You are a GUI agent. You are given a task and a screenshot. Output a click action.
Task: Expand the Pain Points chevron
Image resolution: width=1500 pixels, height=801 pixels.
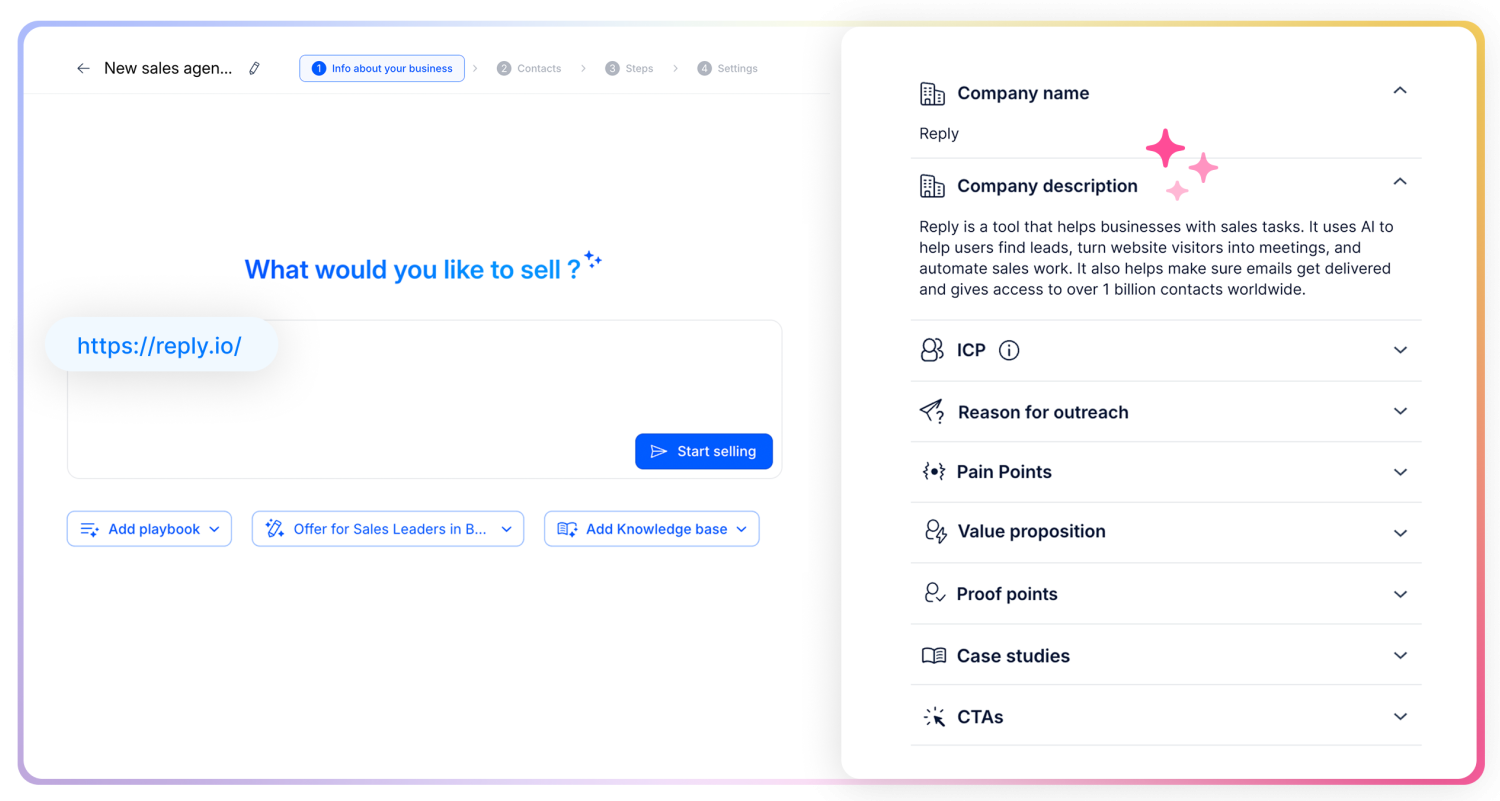coord(1400,472)
